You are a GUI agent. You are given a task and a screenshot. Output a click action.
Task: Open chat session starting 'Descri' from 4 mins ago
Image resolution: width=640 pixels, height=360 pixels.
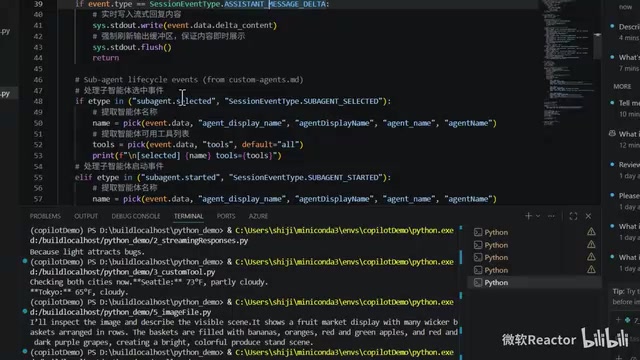click(x=624, y=32)
